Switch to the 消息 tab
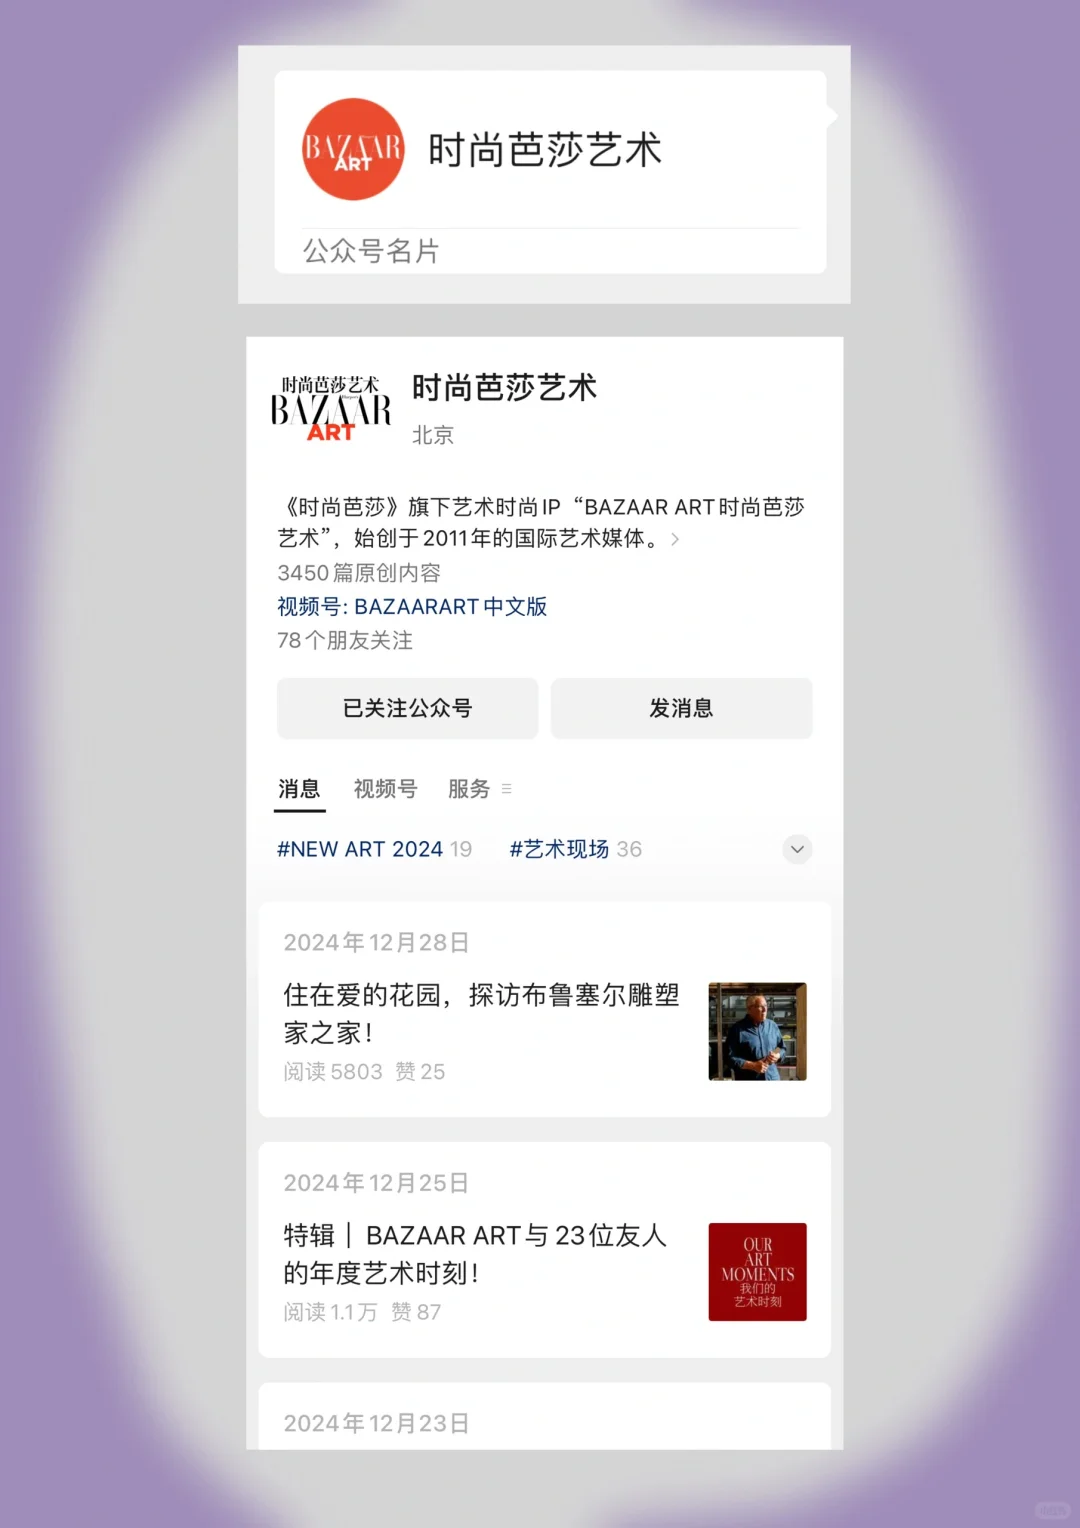Image resolution: width=1080 pixels, height=1528 pixels. point(299,789)
